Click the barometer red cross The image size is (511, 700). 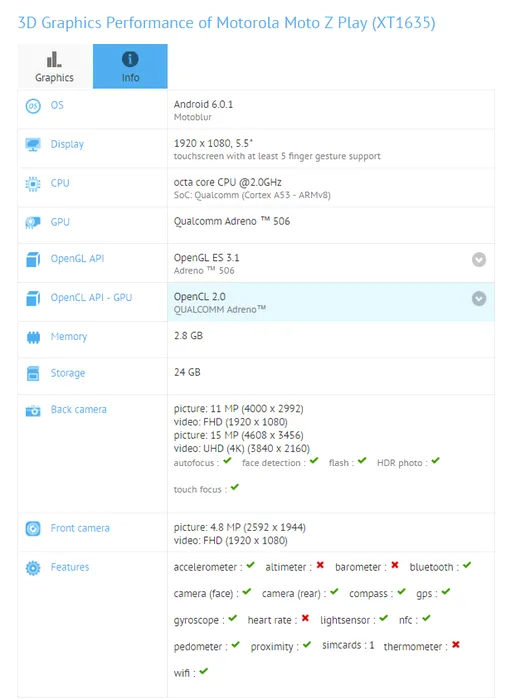[x=395, y=565]
